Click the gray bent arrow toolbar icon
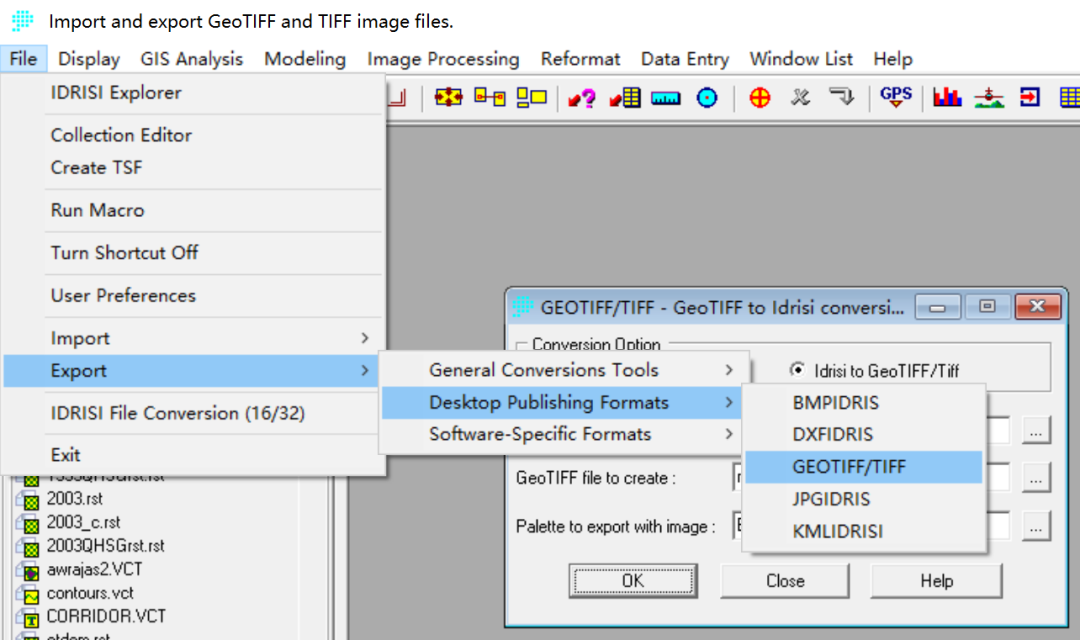 [841, 96]
